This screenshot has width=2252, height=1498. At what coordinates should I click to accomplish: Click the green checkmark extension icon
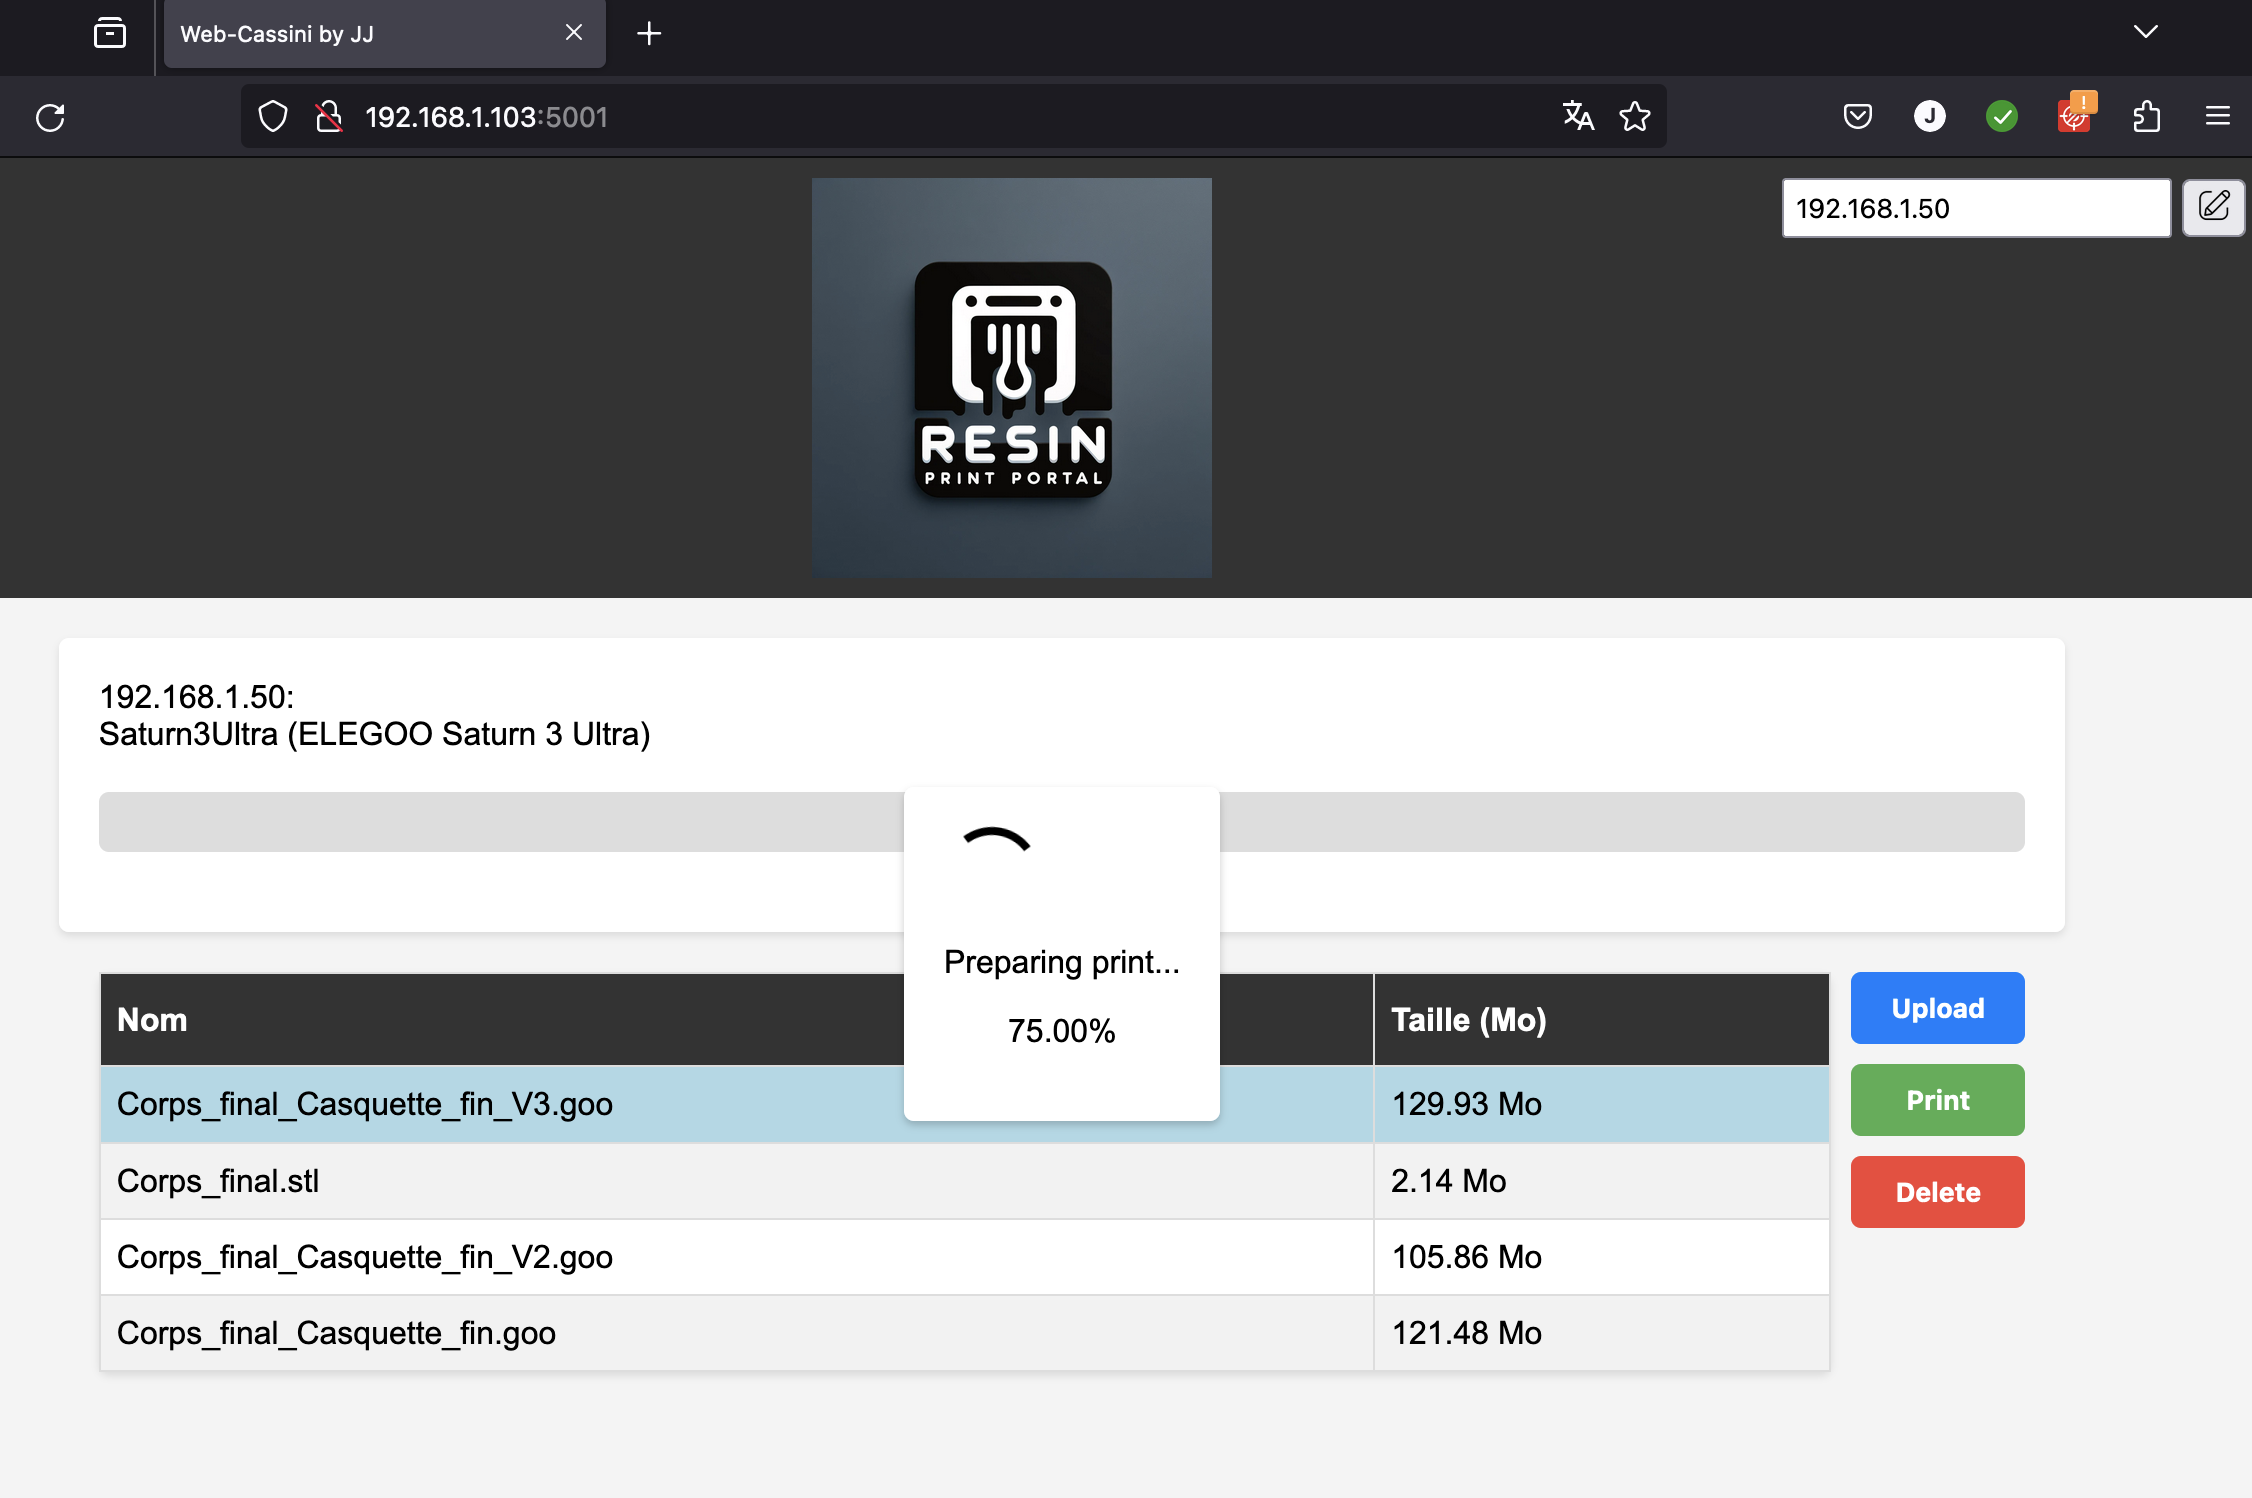pos(2002,117)
